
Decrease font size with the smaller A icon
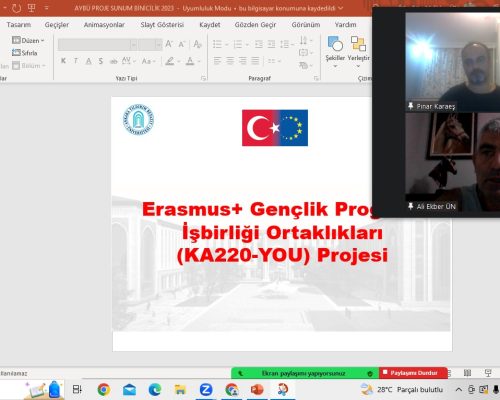click(182, 44)
